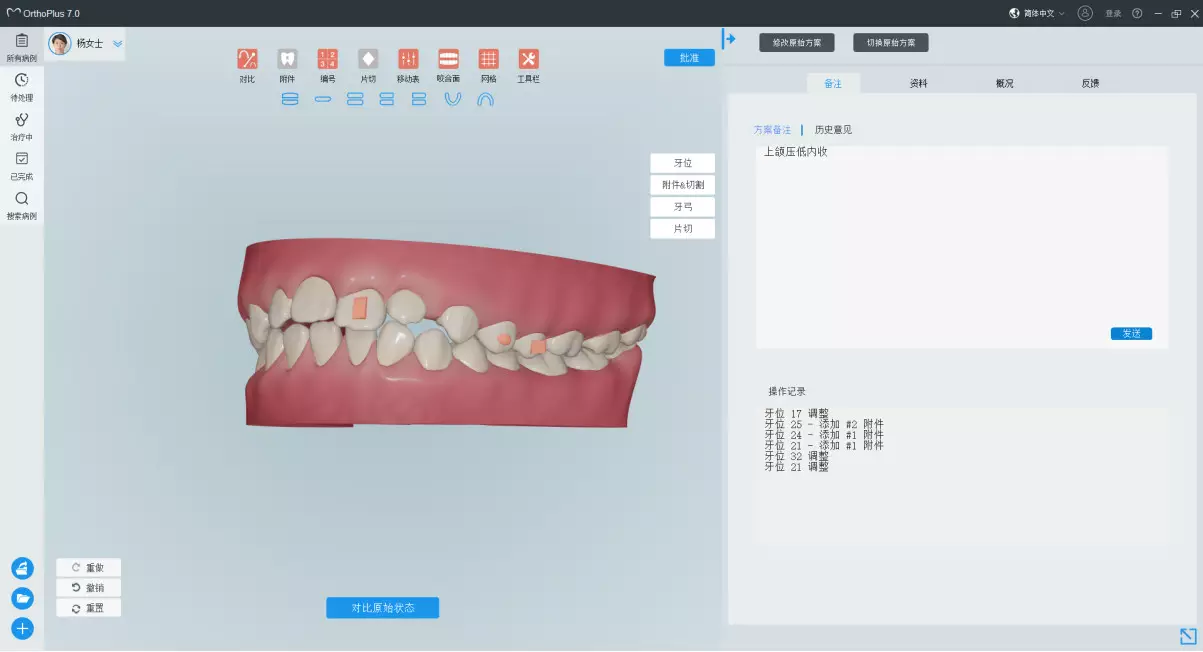Click the 编号 tooth numbering icon
Image resolution: width=1203 pixels, height=652 pixels.
[x=327, y=59]
